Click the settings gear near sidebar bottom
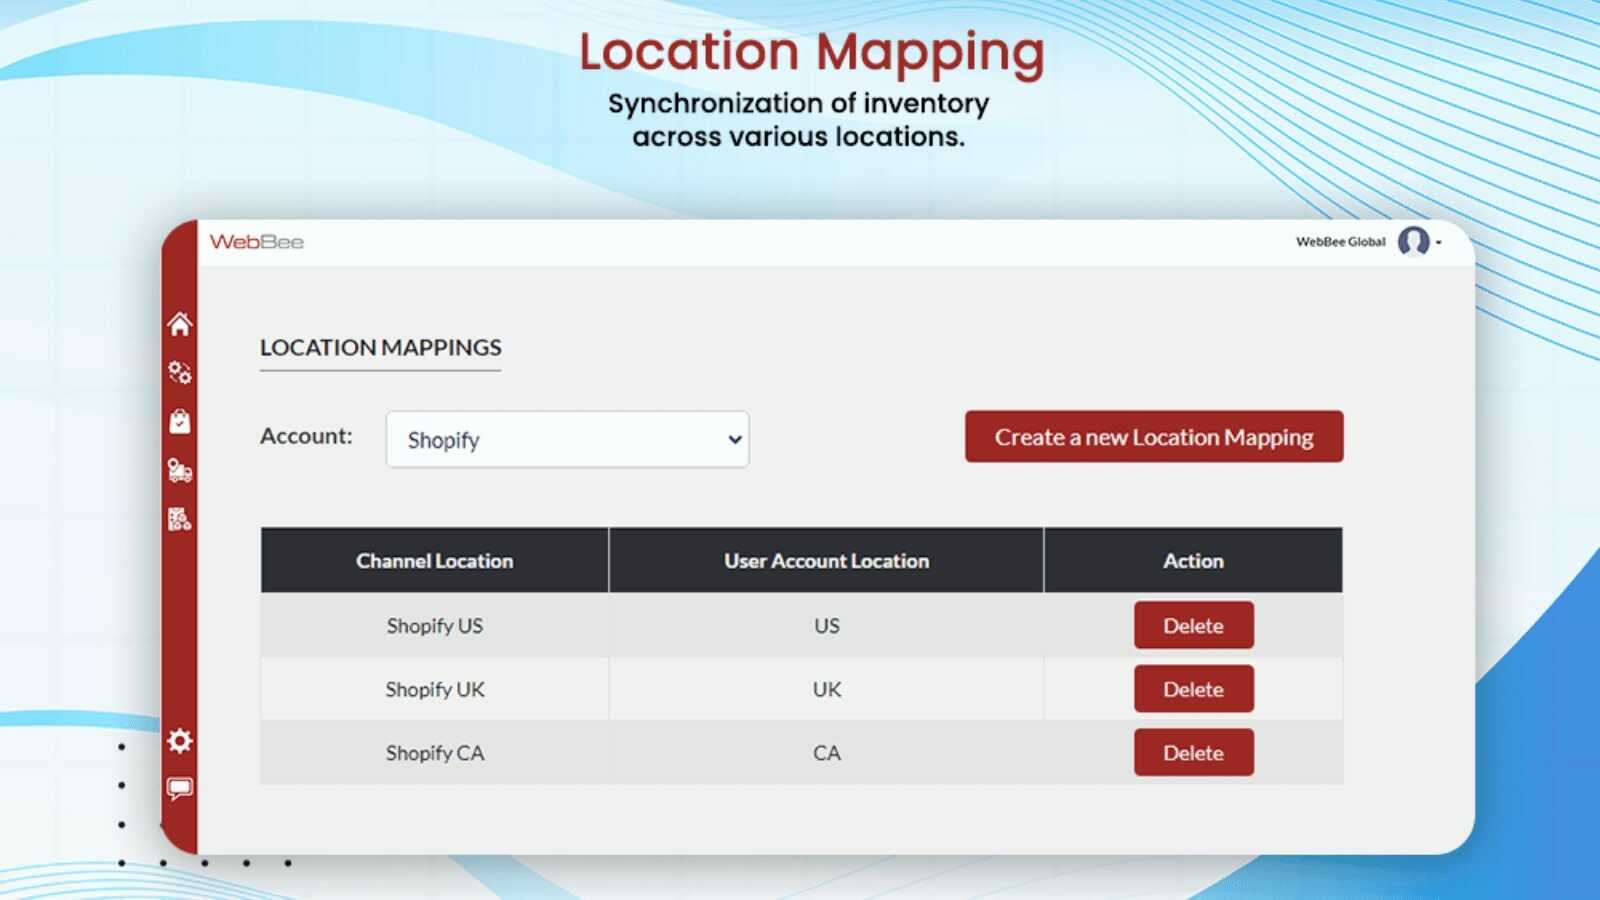 pos(179,742)
